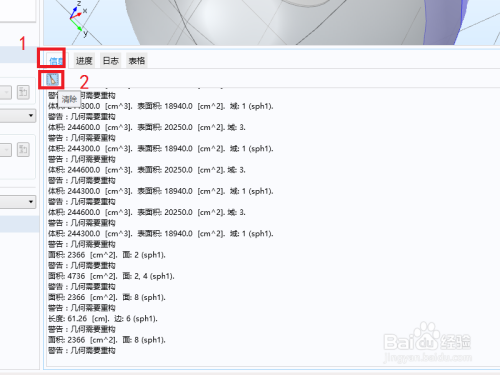Open the 表格 tab
Viewport: 500px width, 375px height.
137,61
